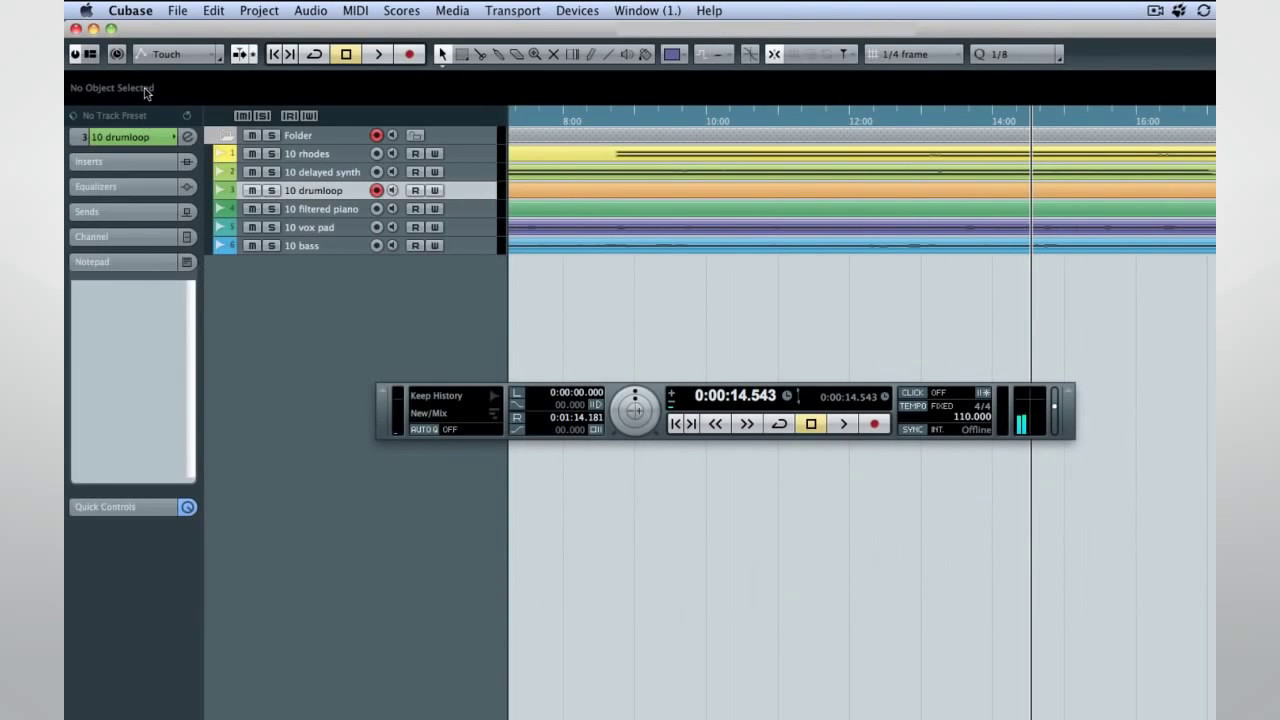Toggle SYNC button in transport panel

[913, 429]
